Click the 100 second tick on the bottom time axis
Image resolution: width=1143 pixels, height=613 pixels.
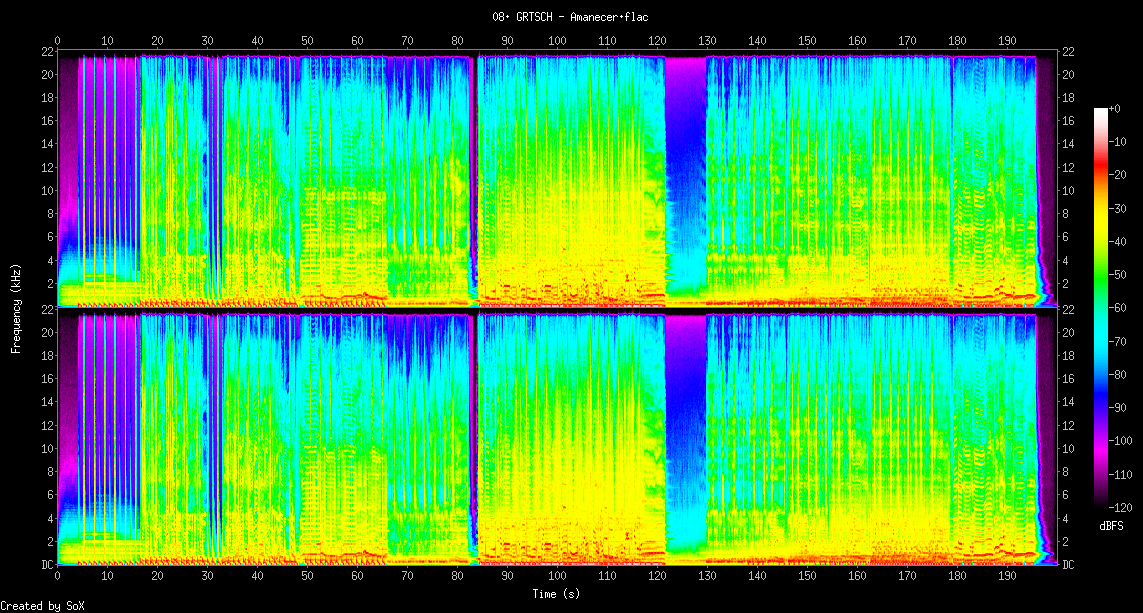tap(557, 577)
